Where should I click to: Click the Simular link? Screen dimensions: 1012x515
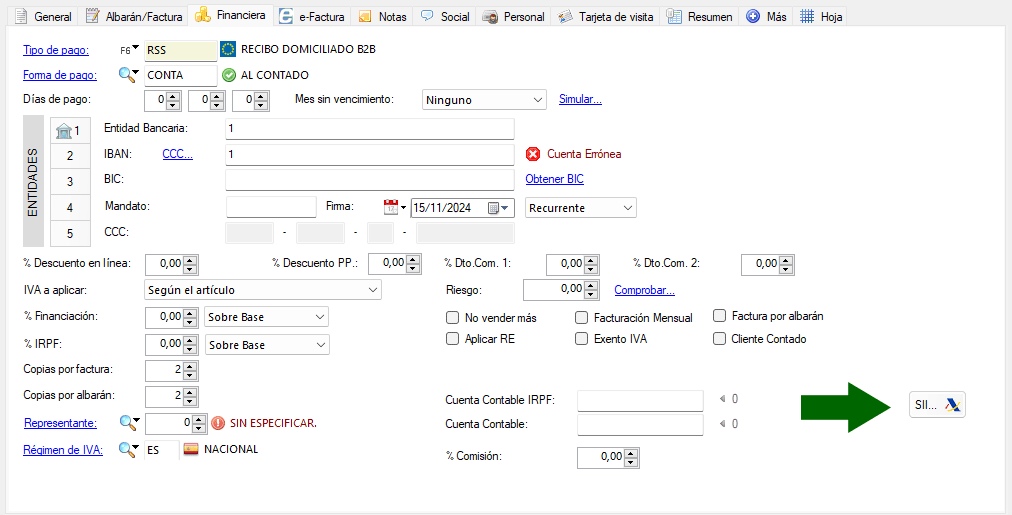tap(580, 99)
